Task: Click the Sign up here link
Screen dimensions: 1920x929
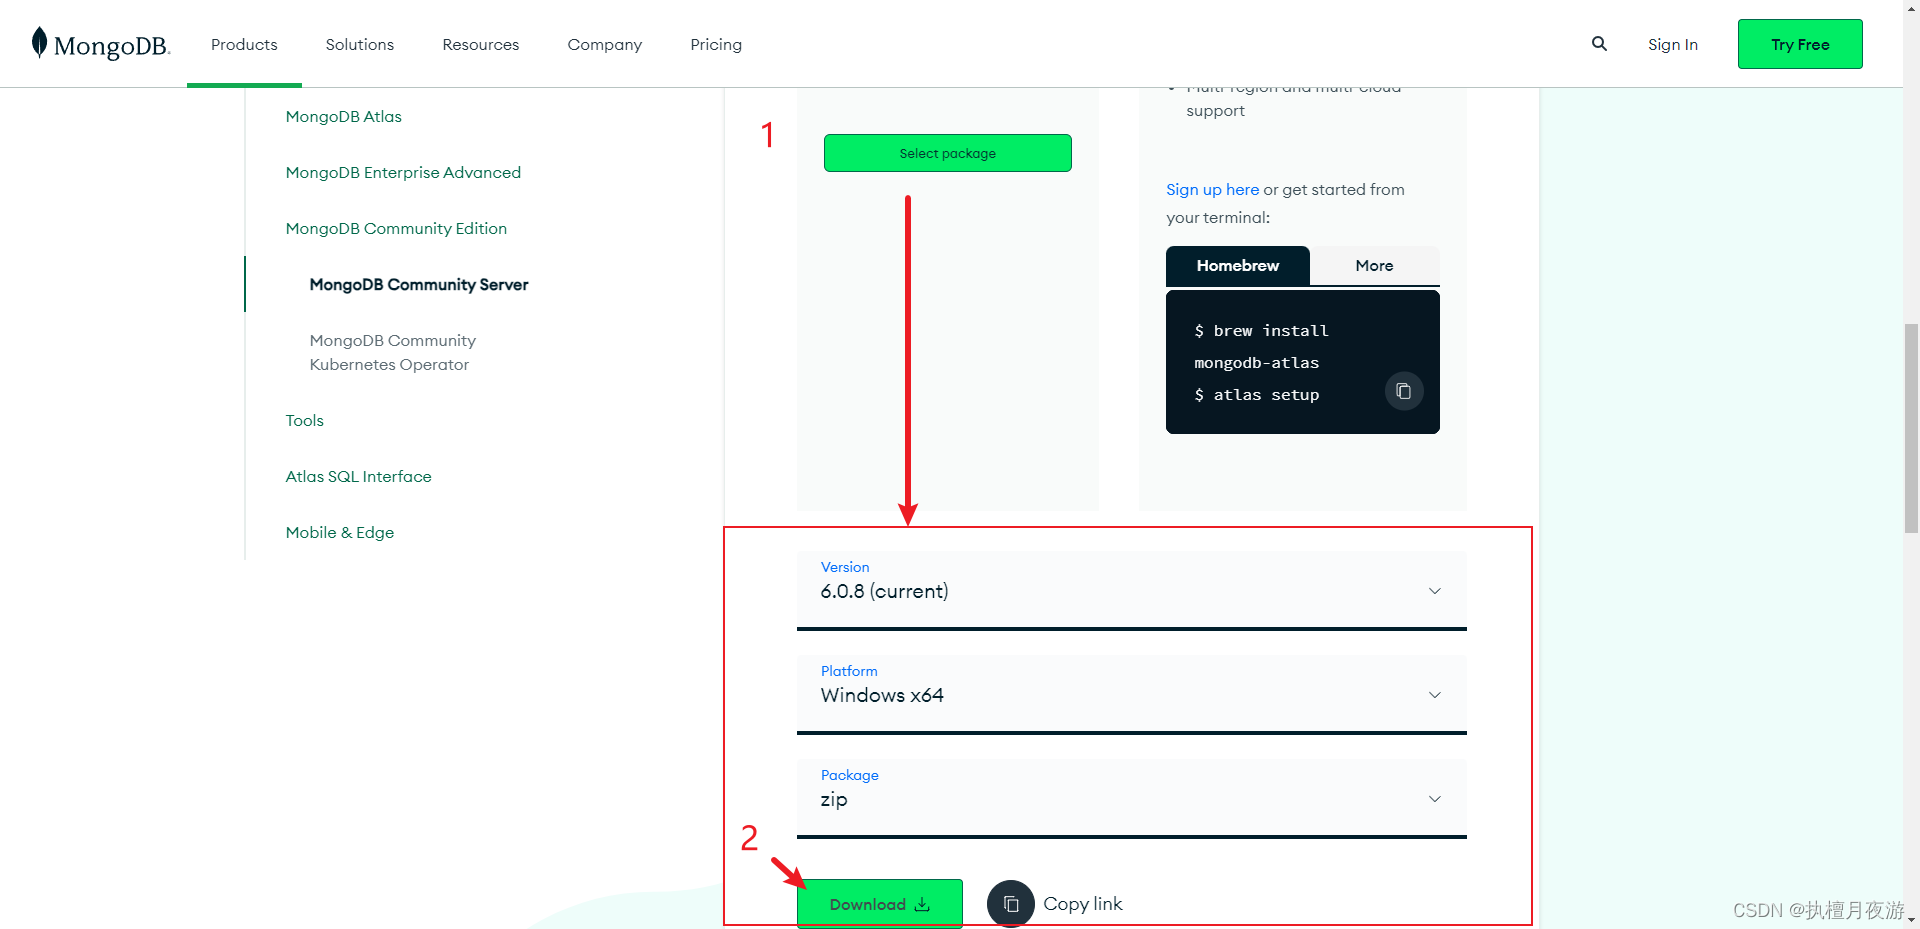Action: 1213,189
